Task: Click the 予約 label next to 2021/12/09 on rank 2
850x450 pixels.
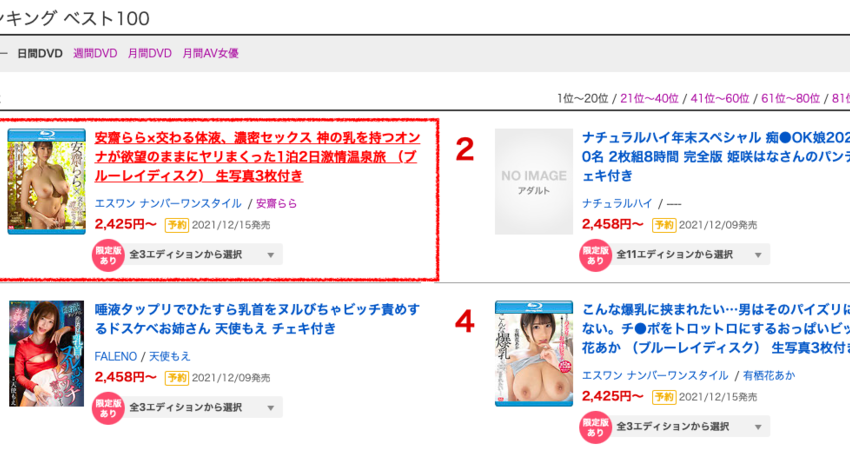Action: pos(664,225)
